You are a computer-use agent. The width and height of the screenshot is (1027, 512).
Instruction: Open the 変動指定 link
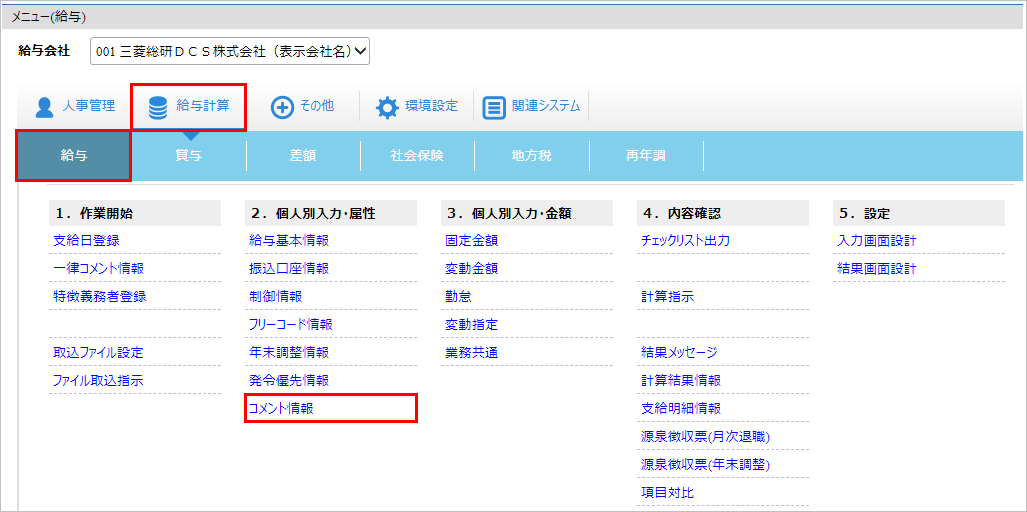[472, 324]
